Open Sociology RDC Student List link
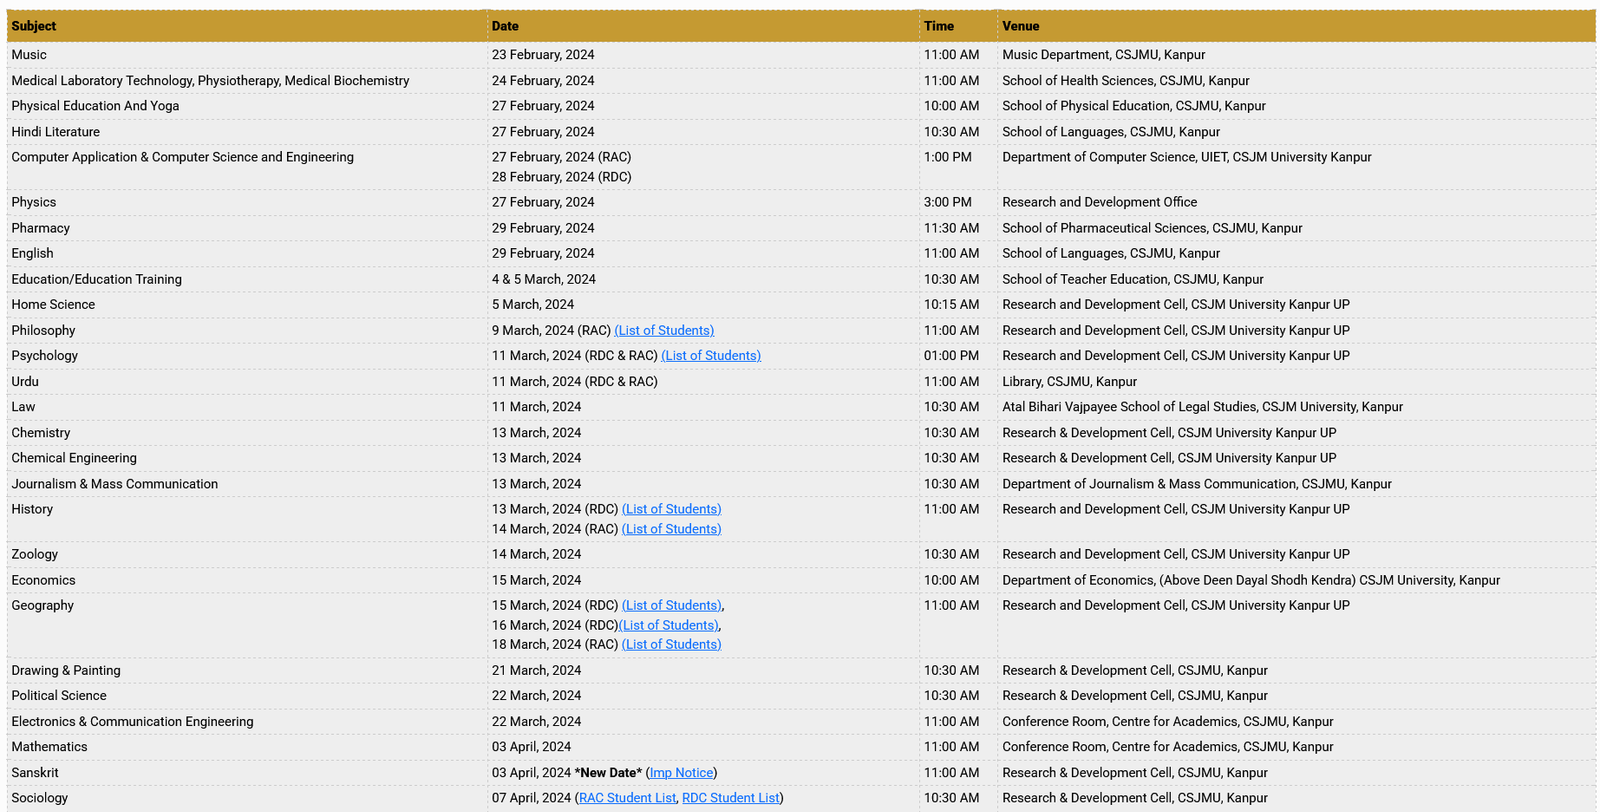Image resolution: width=1600 pixels, height=812 pixels. (x=730, y=798)
